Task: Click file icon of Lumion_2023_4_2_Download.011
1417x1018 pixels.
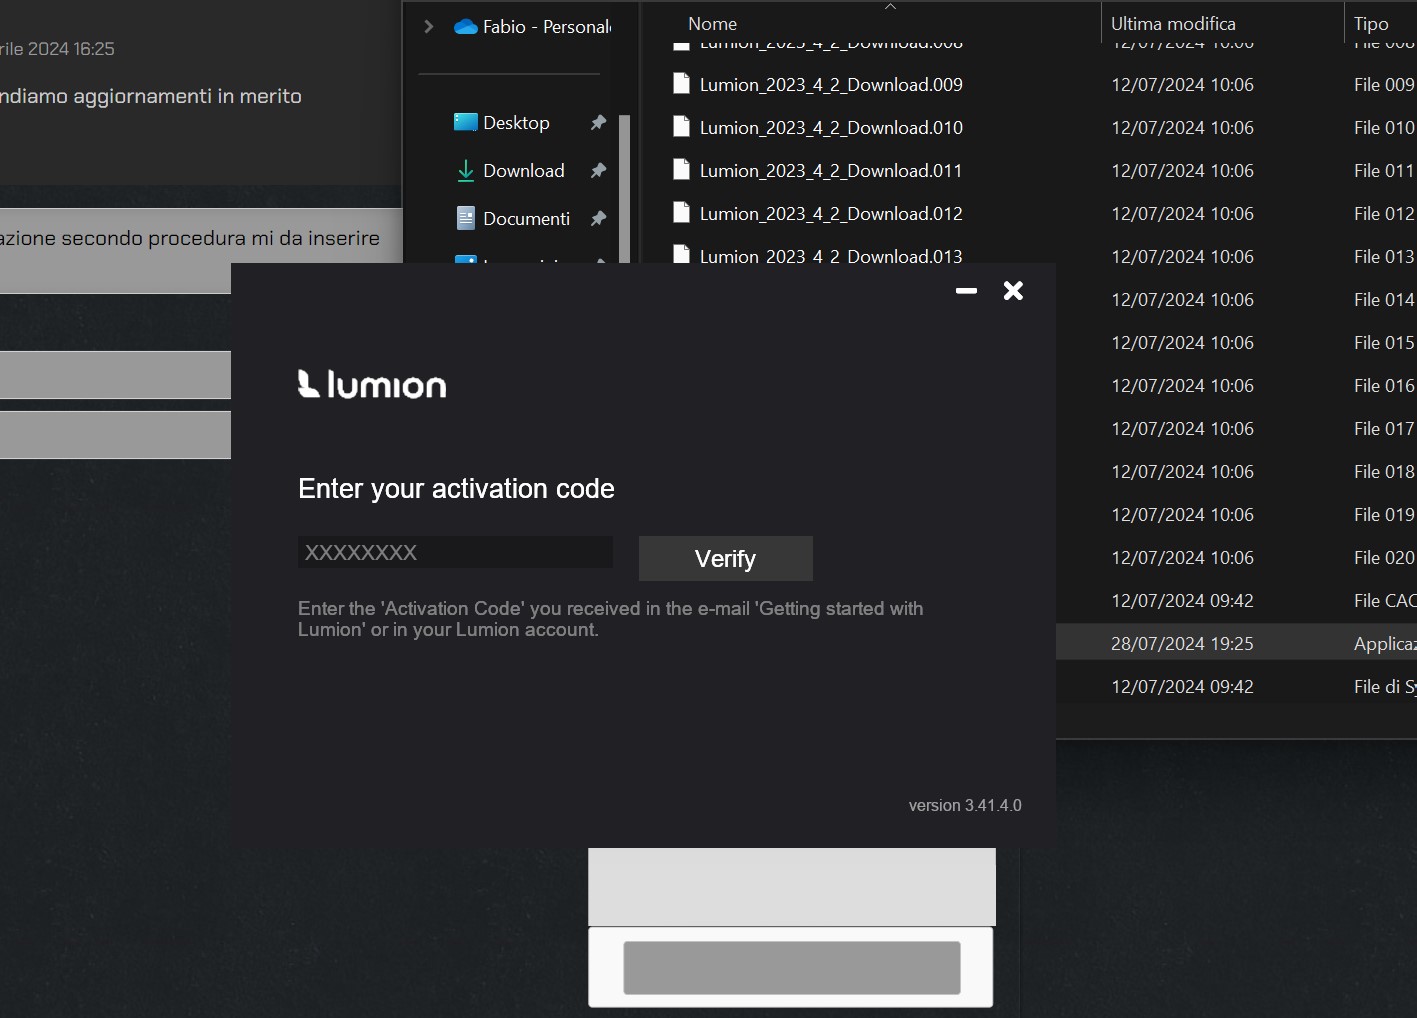Action: coord(681,170)
